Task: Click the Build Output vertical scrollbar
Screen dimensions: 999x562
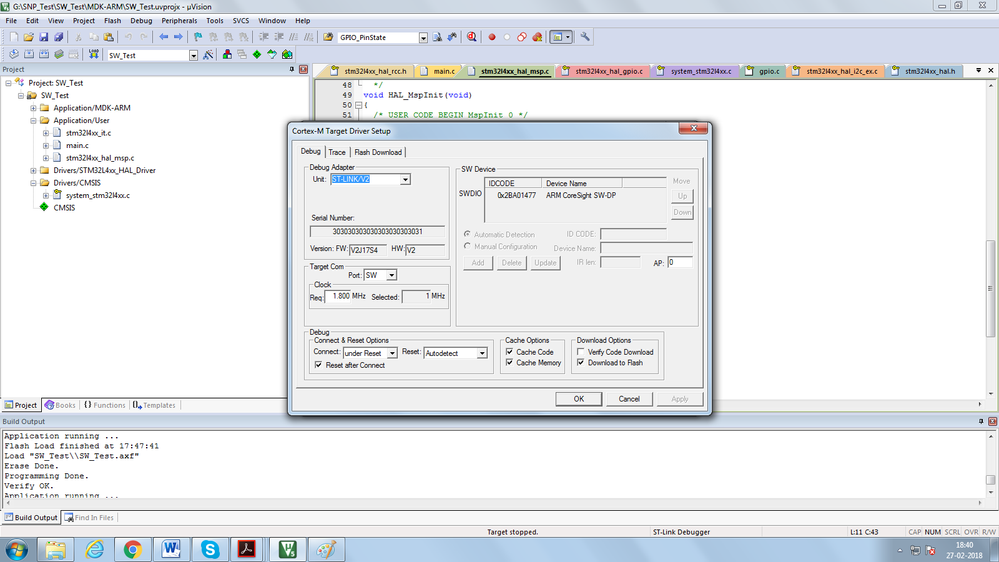Action: [x=991, y=464]
